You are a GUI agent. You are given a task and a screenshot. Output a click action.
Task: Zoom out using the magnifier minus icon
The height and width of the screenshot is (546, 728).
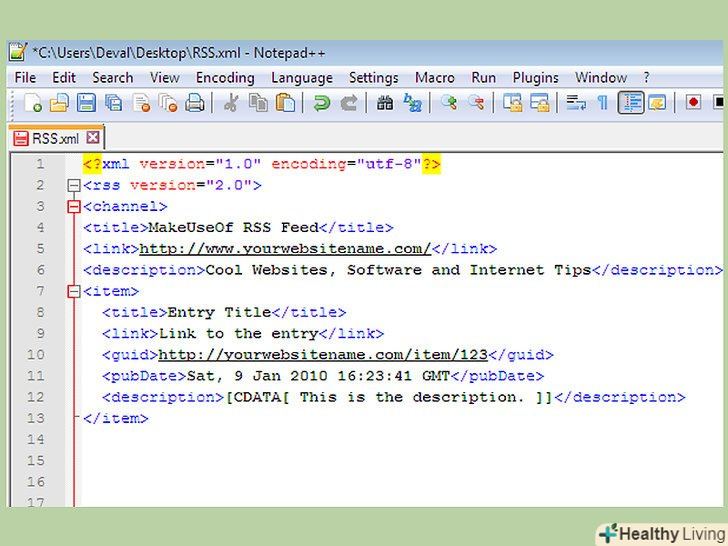[x=476, y=103]
